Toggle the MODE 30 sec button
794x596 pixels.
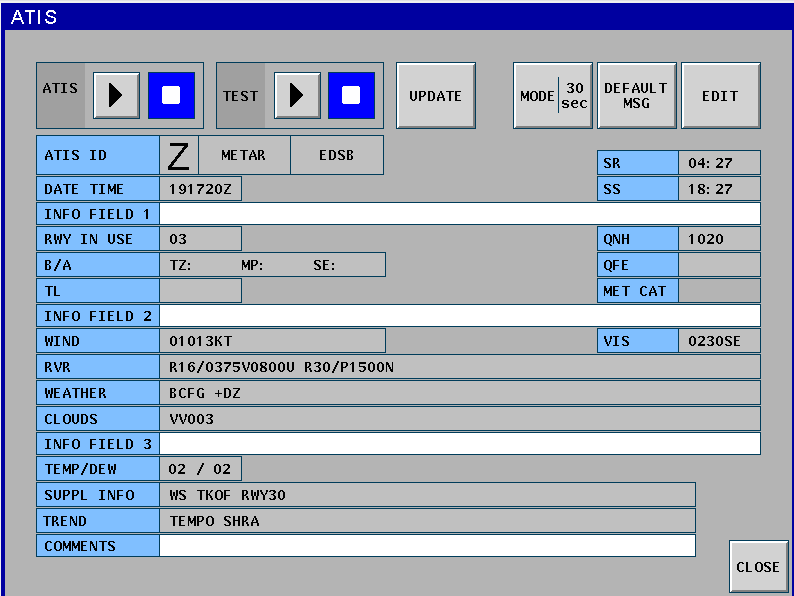pyautogui.click(x=553, y=96)
